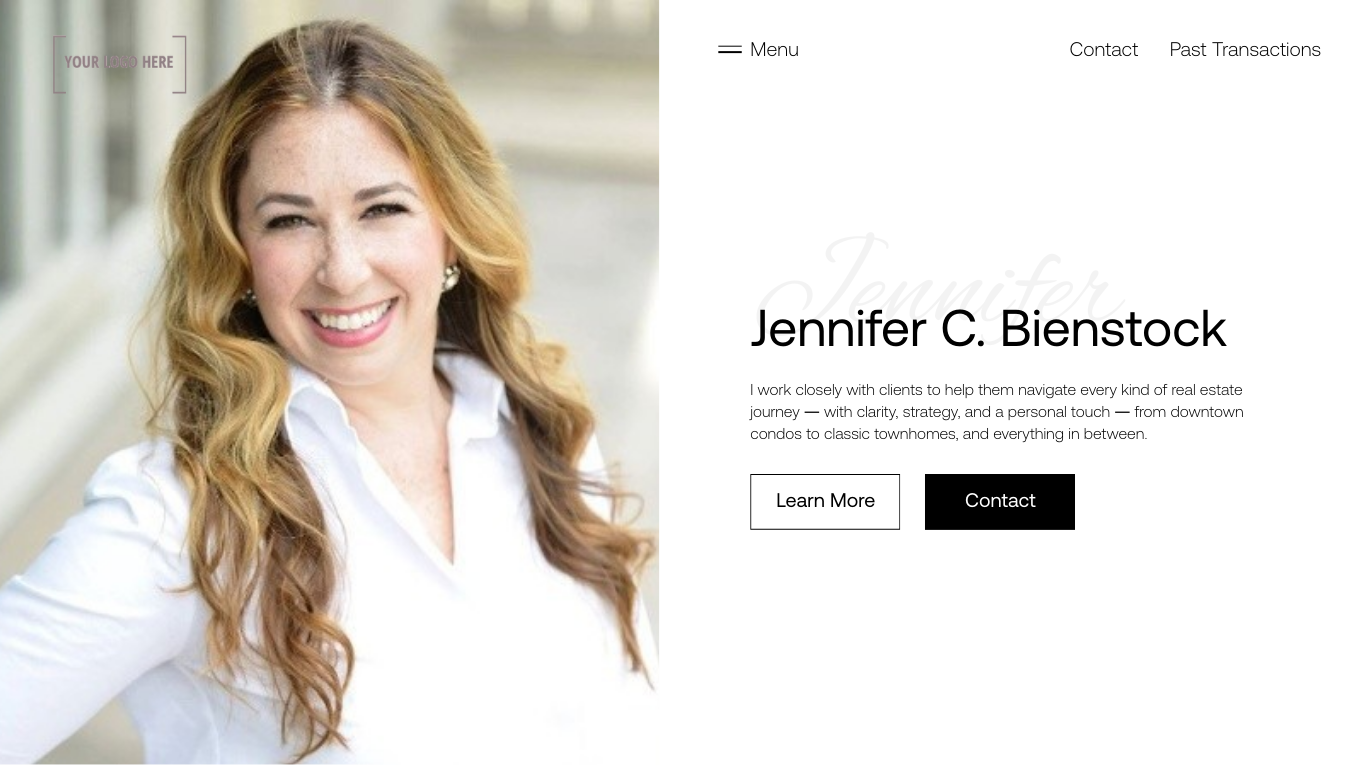Click the "Your Logo Here" logo
The image size is (1366, 768).
pyautogui.click(x=120, y=64)
